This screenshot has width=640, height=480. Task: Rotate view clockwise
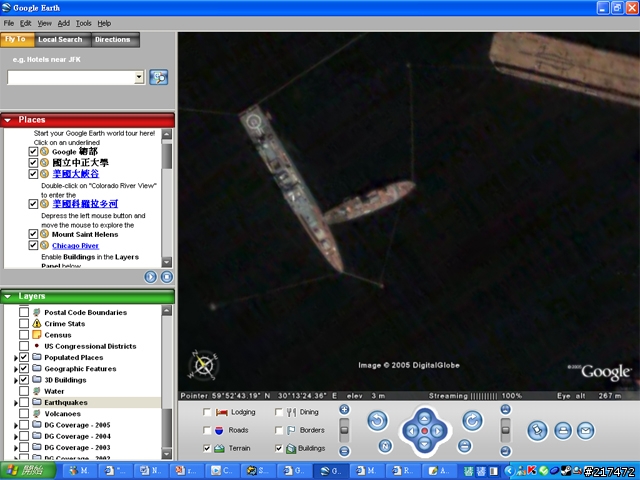coord(472,420)
